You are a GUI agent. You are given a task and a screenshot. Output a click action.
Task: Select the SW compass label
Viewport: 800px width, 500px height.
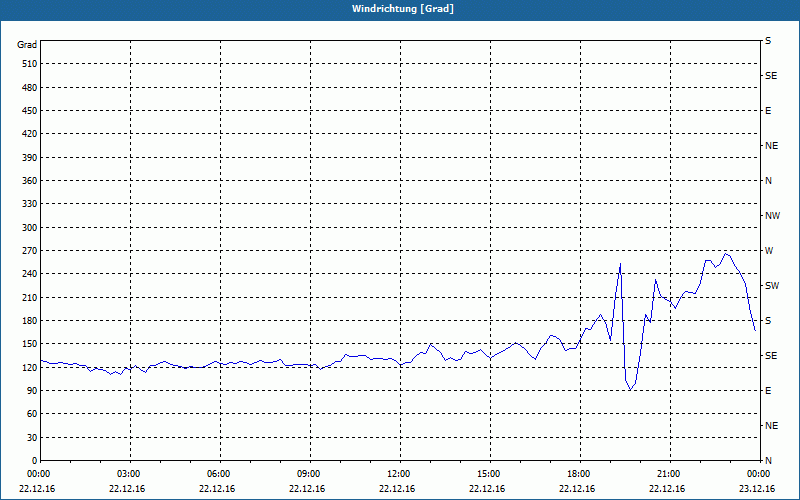[x=772, y=286]
